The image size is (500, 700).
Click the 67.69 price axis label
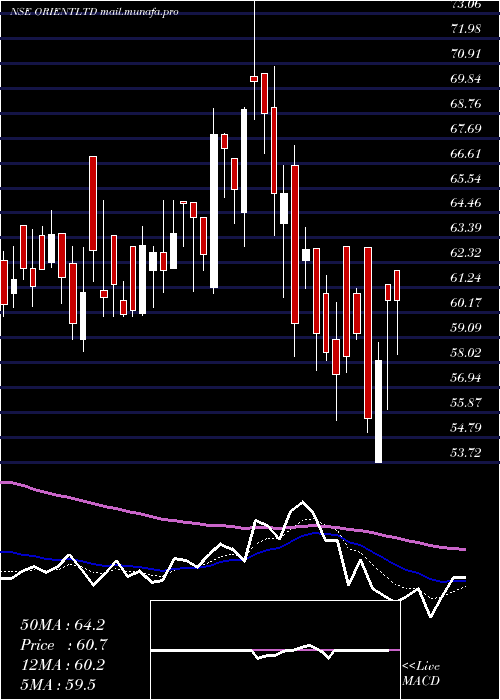coord(467,129)
